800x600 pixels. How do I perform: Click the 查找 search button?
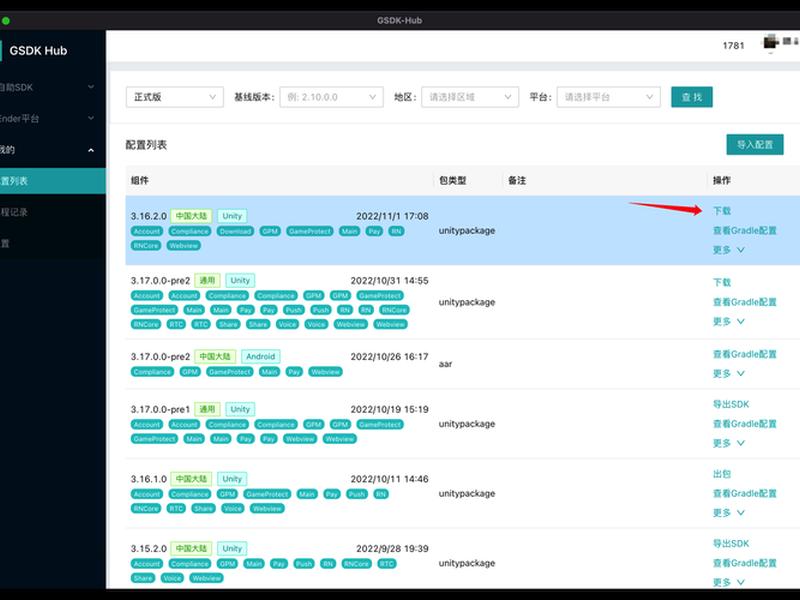pyautogui.click(x=691, y=97)
